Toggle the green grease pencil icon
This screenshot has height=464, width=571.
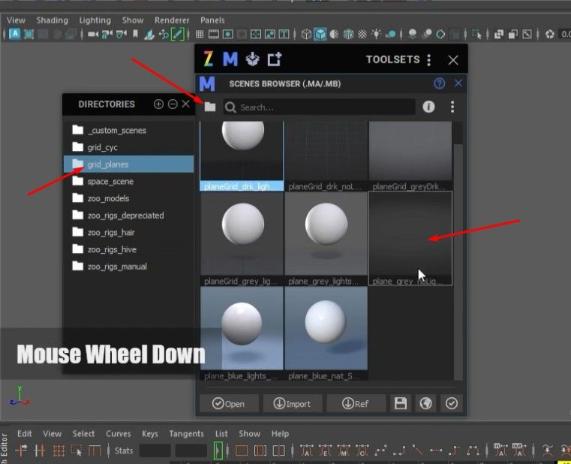click(x=178, y=34)
